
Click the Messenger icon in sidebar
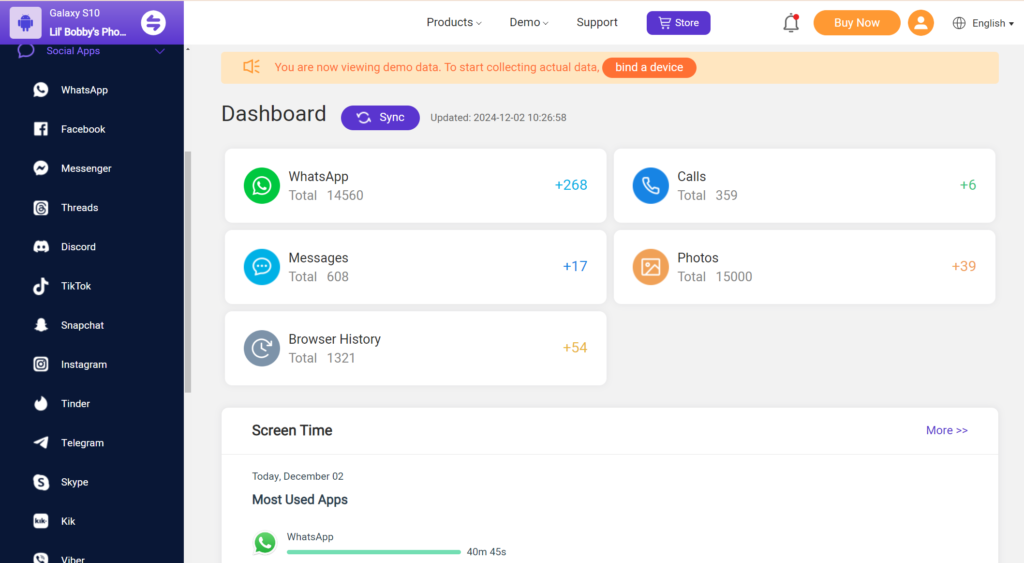[40, 168]
